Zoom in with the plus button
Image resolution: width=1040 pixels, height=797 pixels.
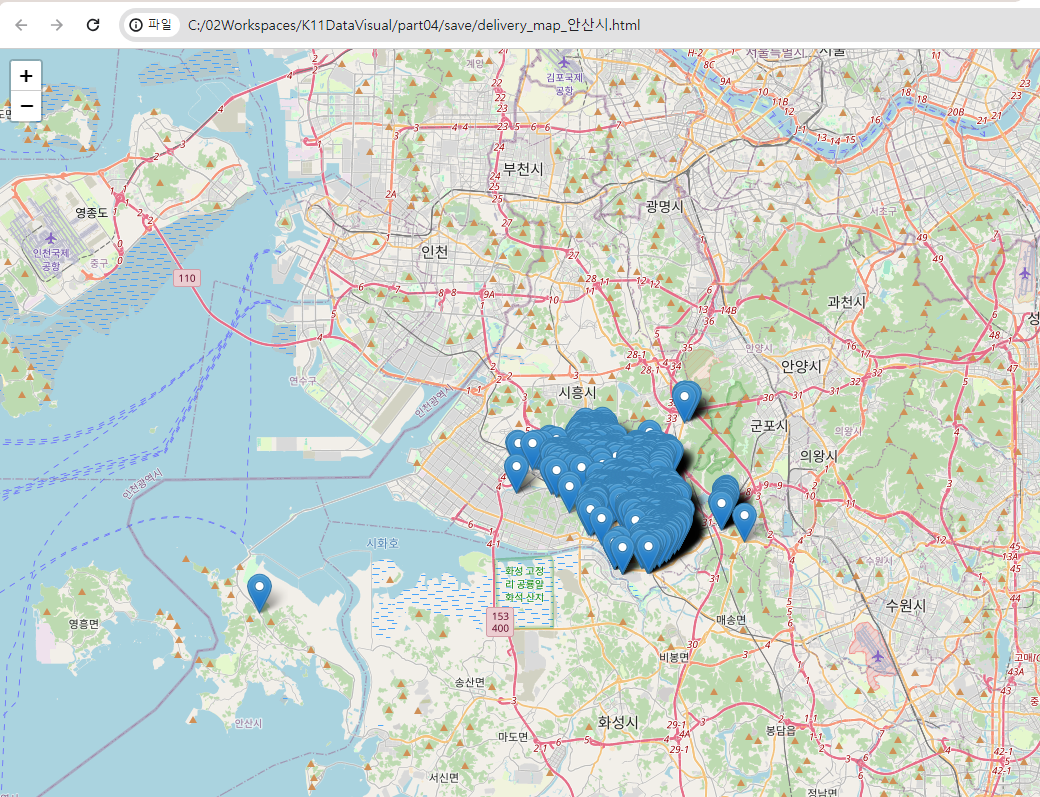(26, 76)
